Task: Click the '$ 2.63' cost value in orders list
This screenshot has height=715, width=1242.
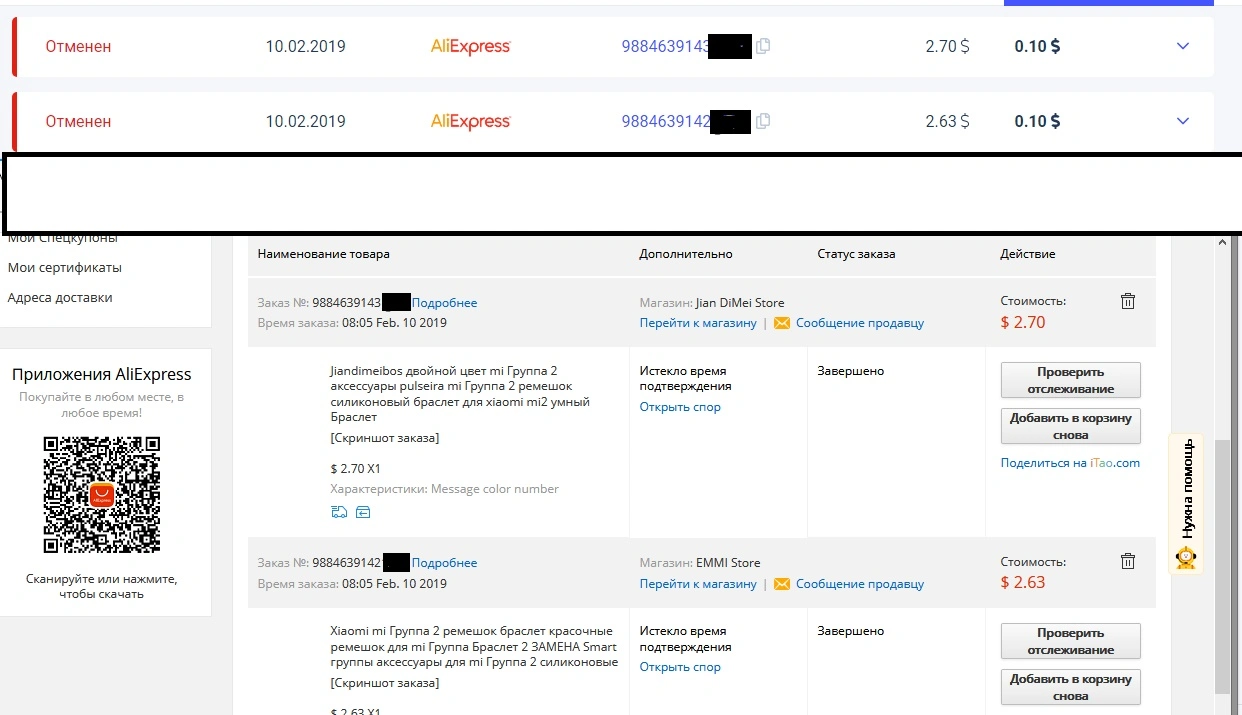Action: (x=1023, y=582)
